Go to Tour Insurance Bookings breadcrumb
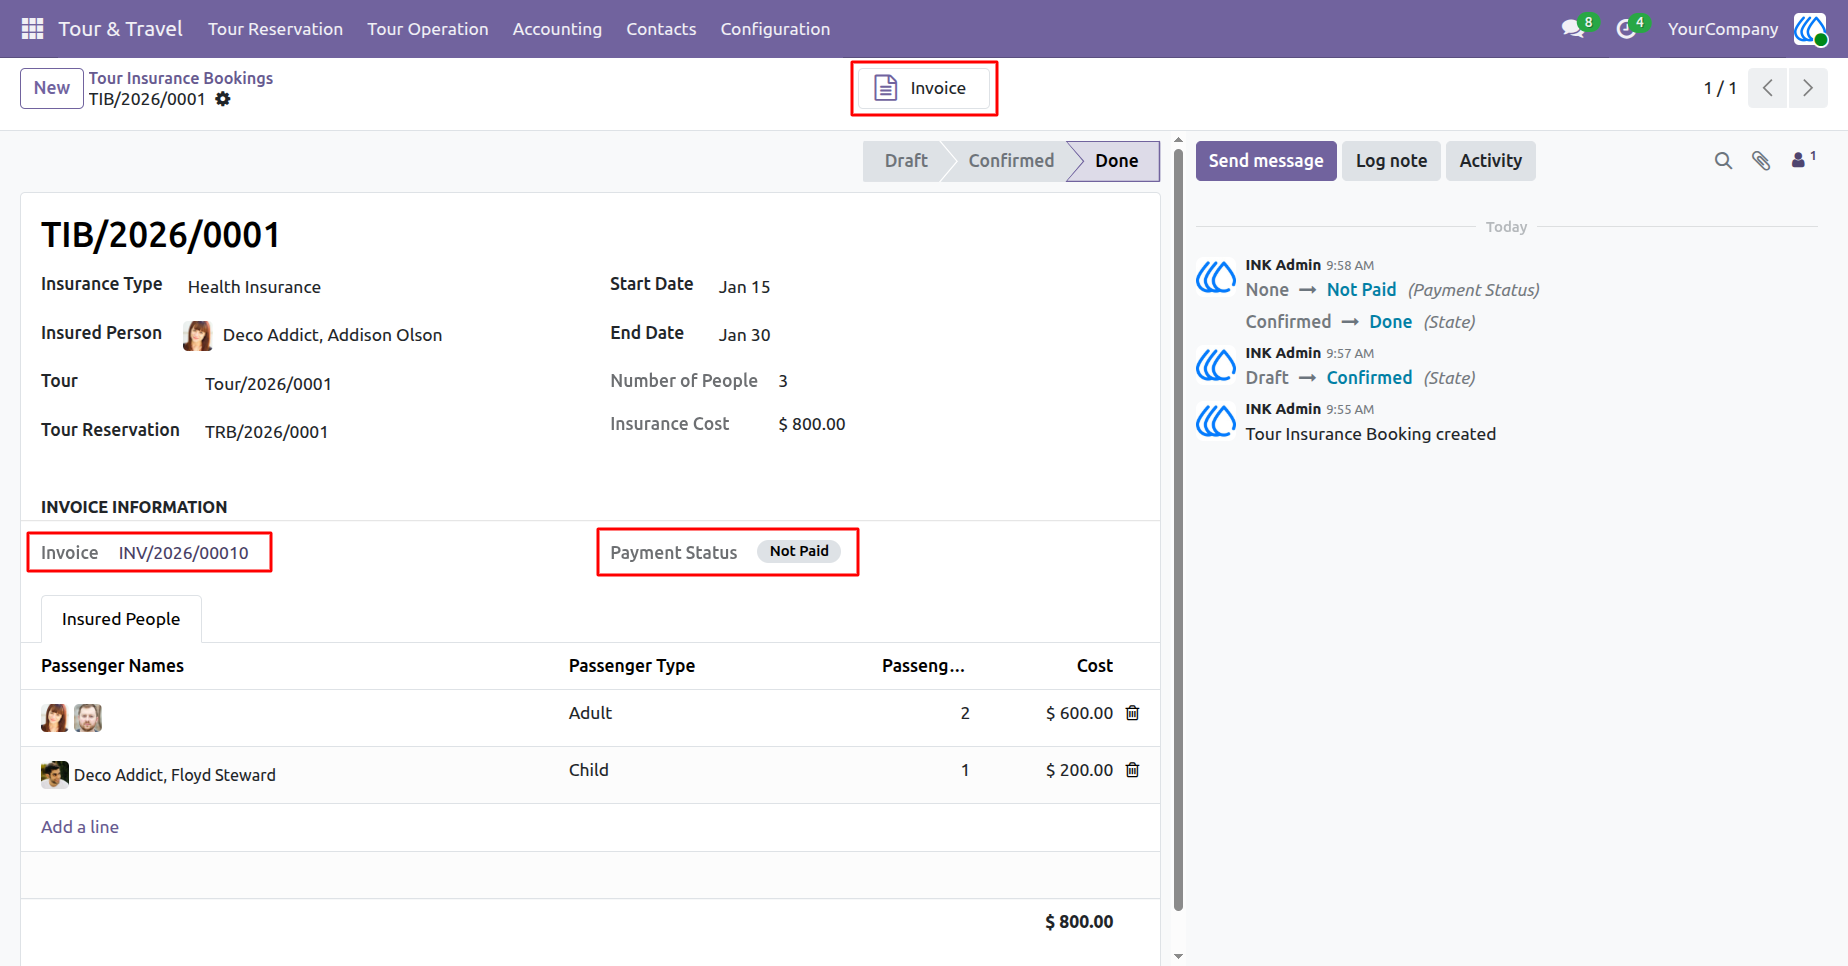Screen dimensions: 1848x966 181,78
